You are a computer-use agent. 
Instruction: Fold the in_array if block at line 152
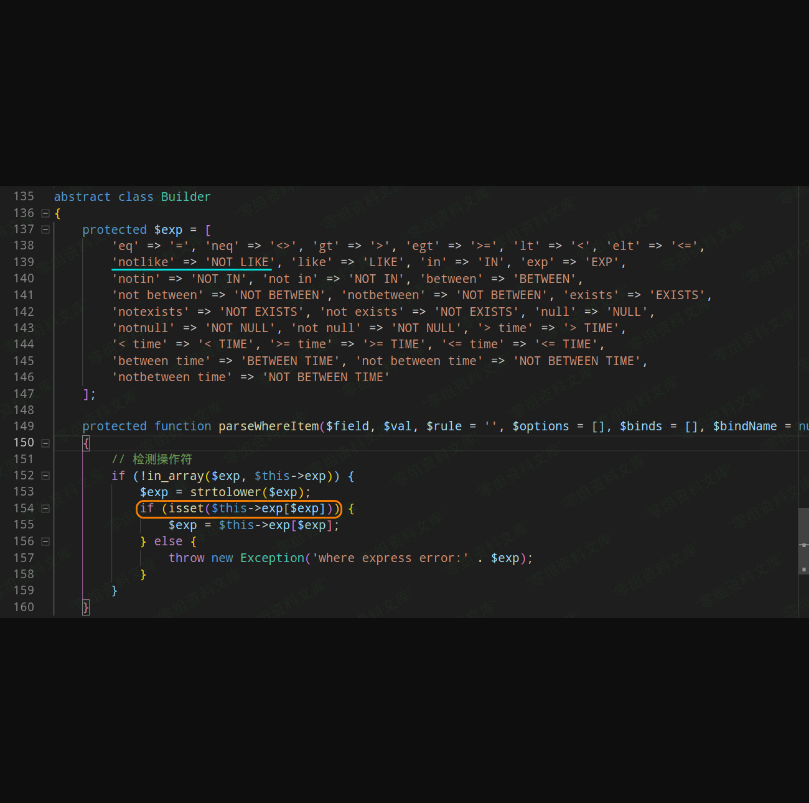pyautogui.click(x=45, y=475)
